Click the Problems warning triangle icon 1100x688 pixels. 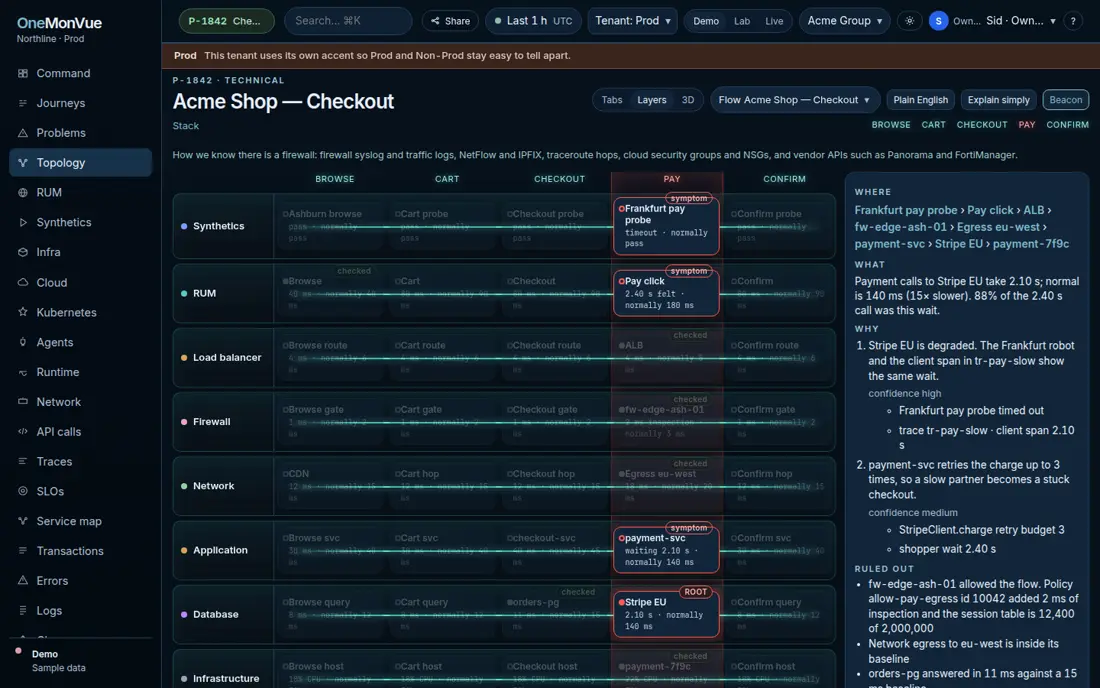(x=22, y=133)
